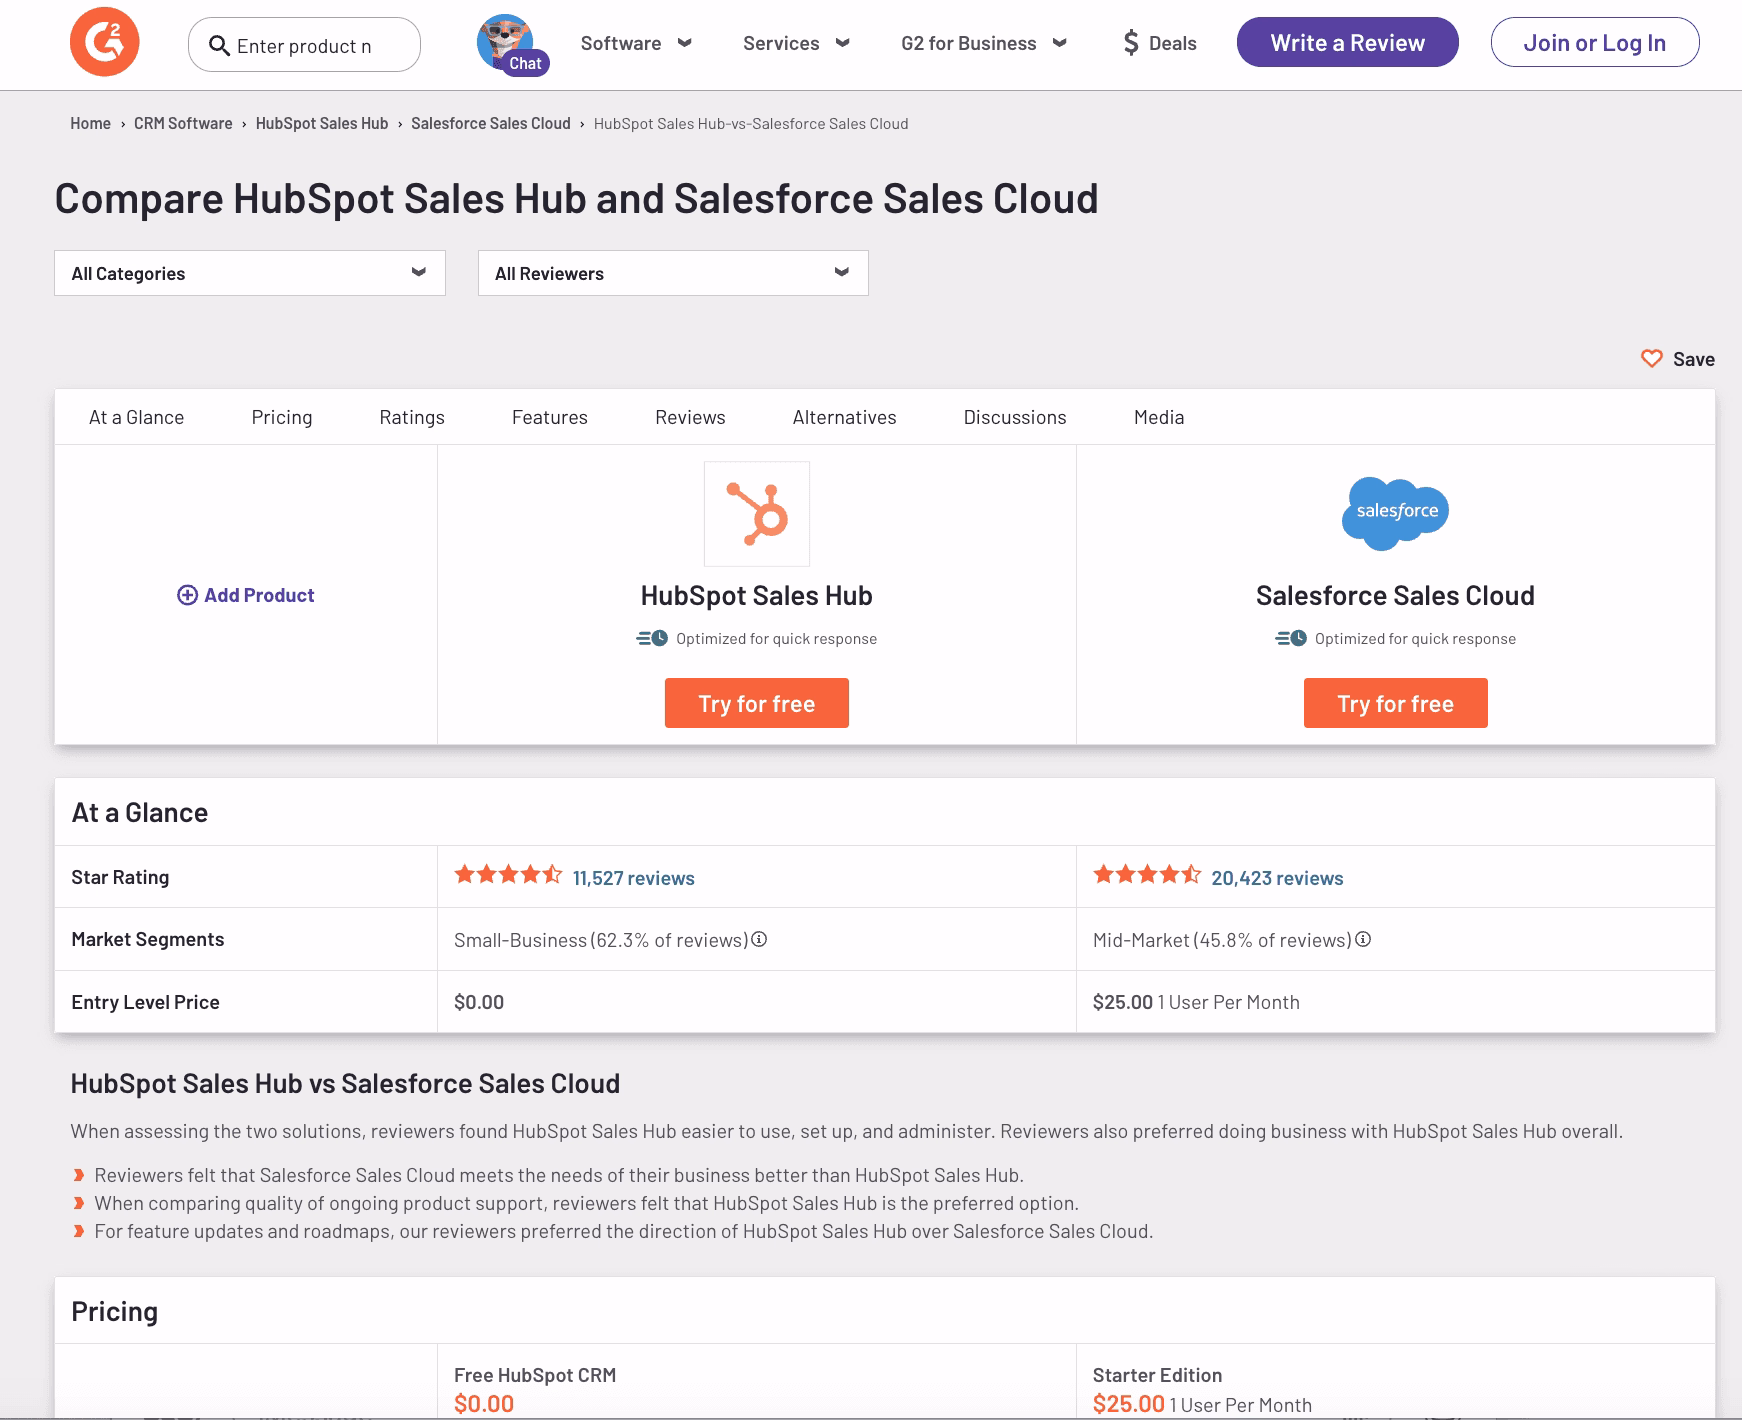Click quick response icon under Salesforce Sales Cloud
The width and height of the screenshot is (1742, 1420).
point(1291,638)
